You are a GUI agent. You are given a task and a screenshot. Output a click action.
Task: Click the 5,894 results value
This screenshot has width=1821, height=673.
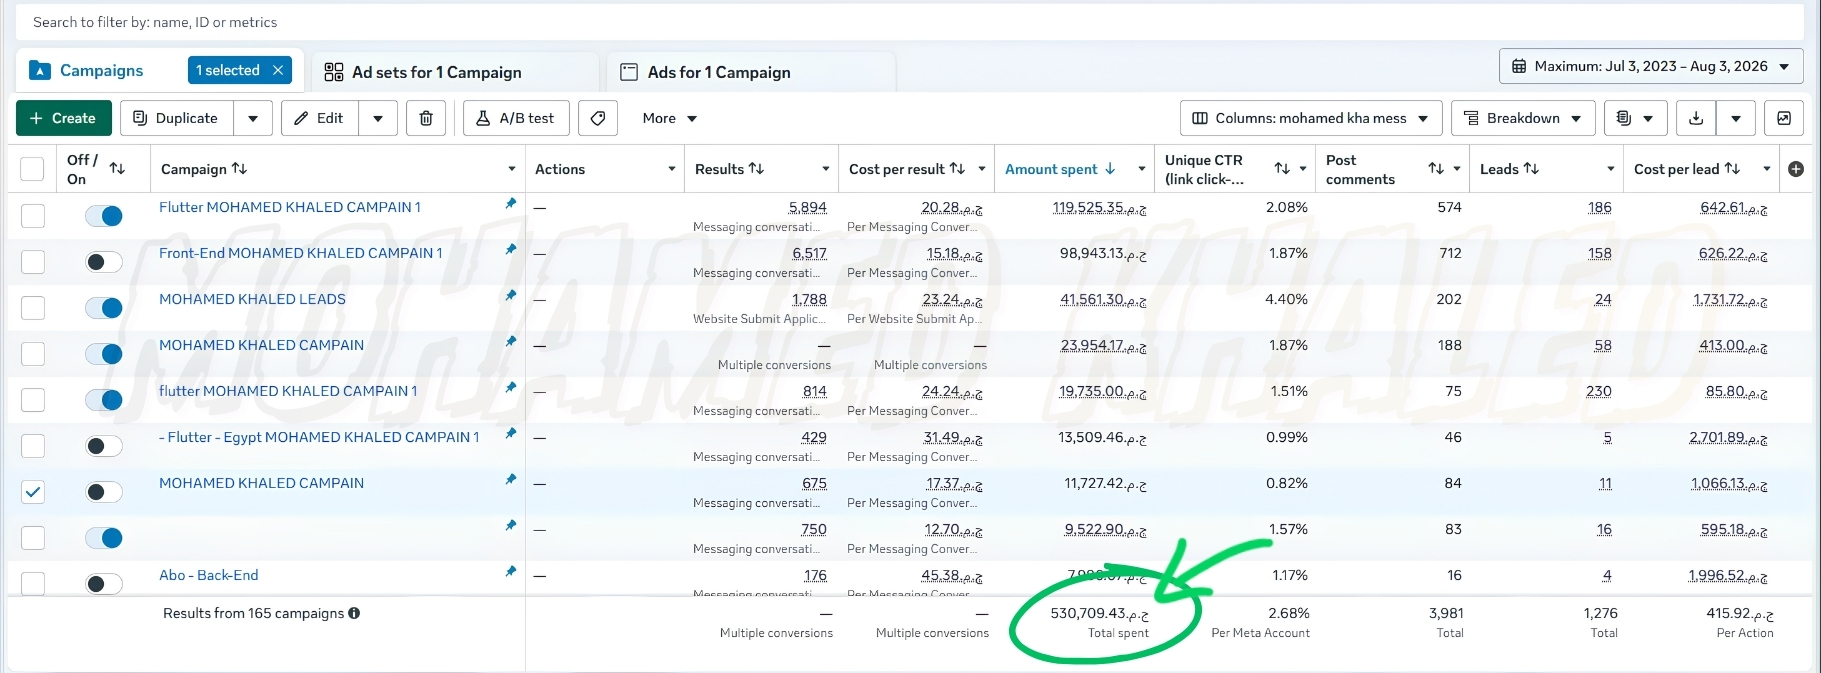[x=808, y=207]
